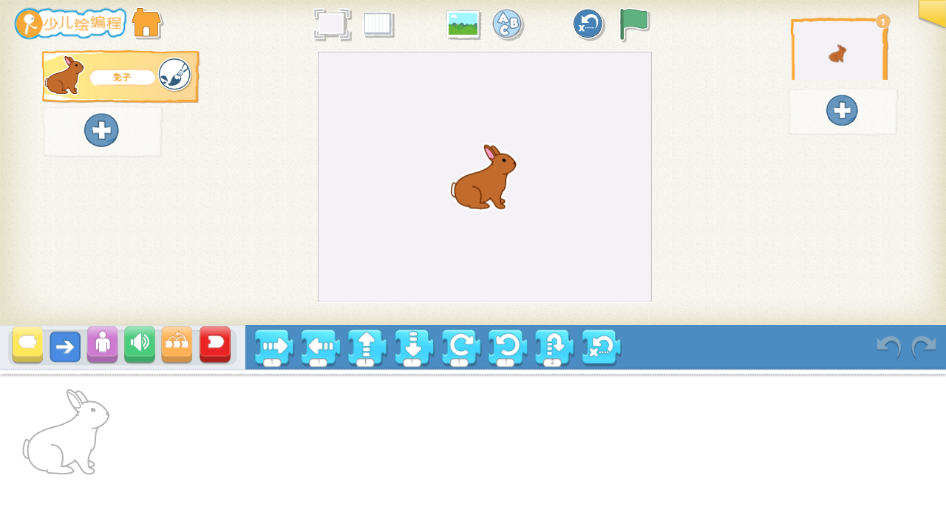The height and width of the screenshot is (532, 946).
Task: Select the page 1 thumbnail
Action: coord(839,52)
